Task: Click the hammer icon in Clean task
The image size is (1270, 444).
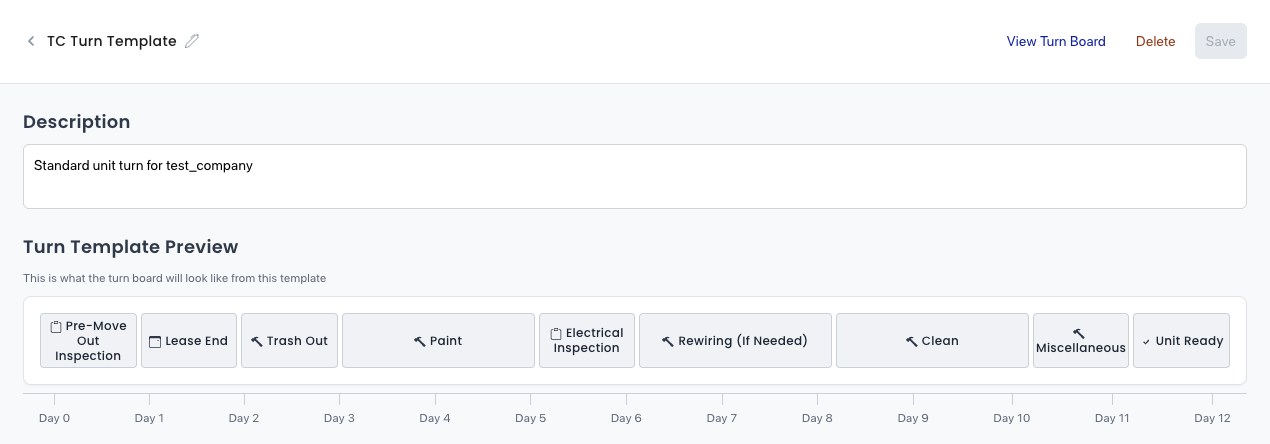Action: (912, 341)
